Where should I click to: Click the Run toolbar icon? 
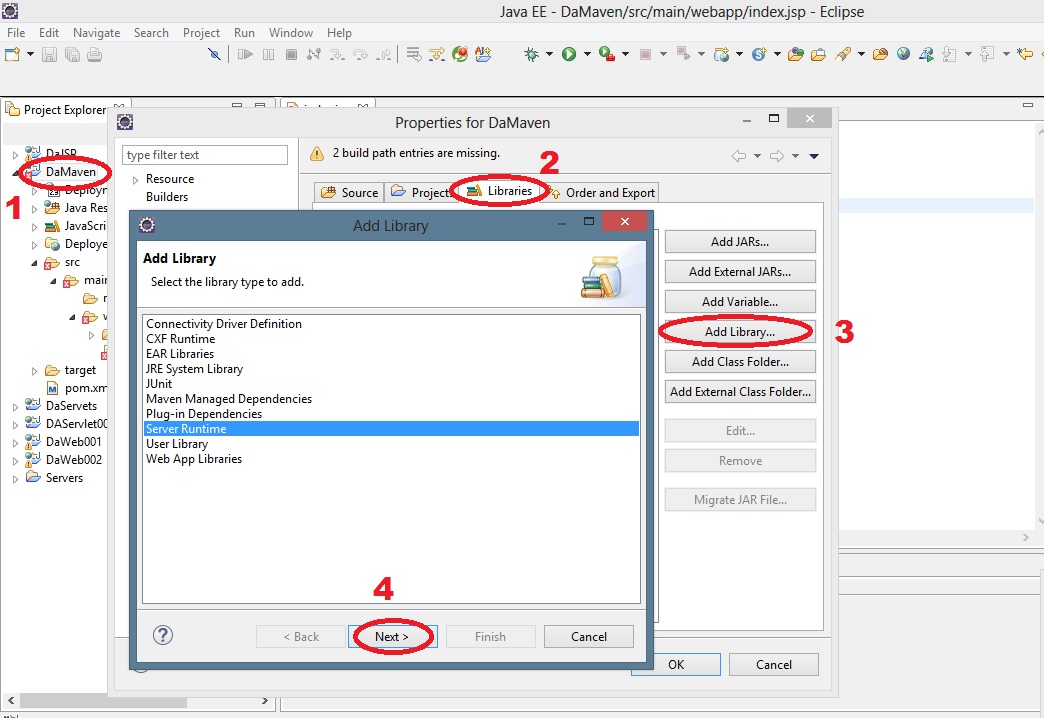pos(568,54)
